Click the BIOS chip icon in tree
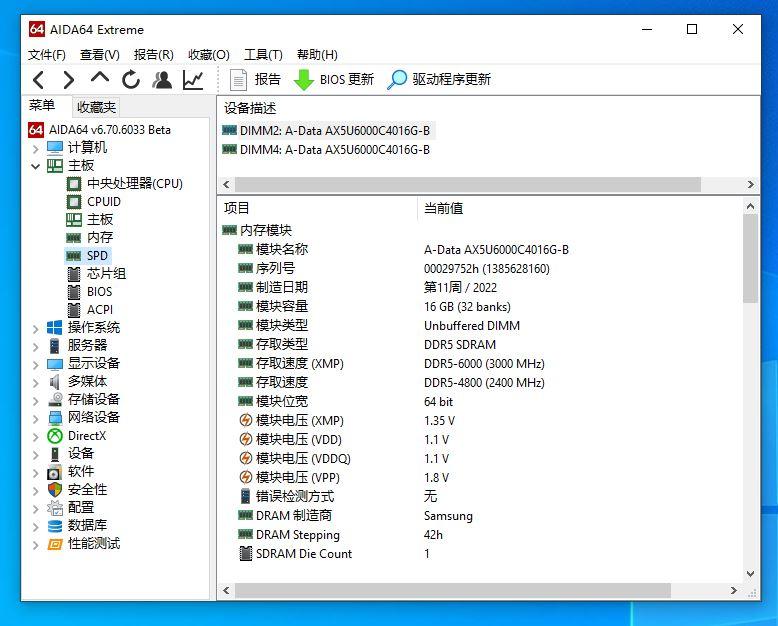This screenshot has height=626, width=778. coord(74,292)
